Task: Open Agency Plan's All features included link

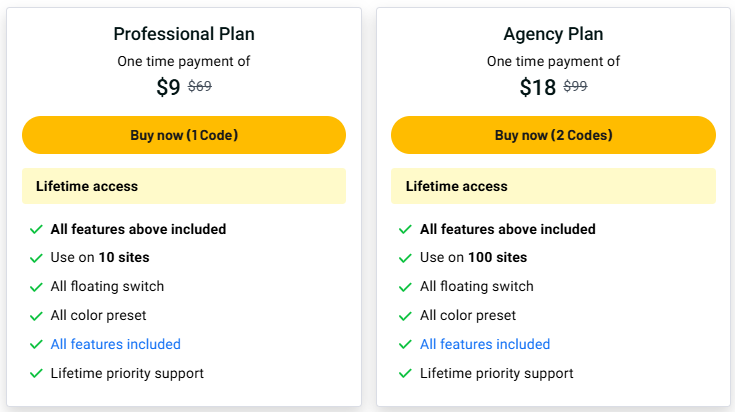Action: [x=485, y=344]
